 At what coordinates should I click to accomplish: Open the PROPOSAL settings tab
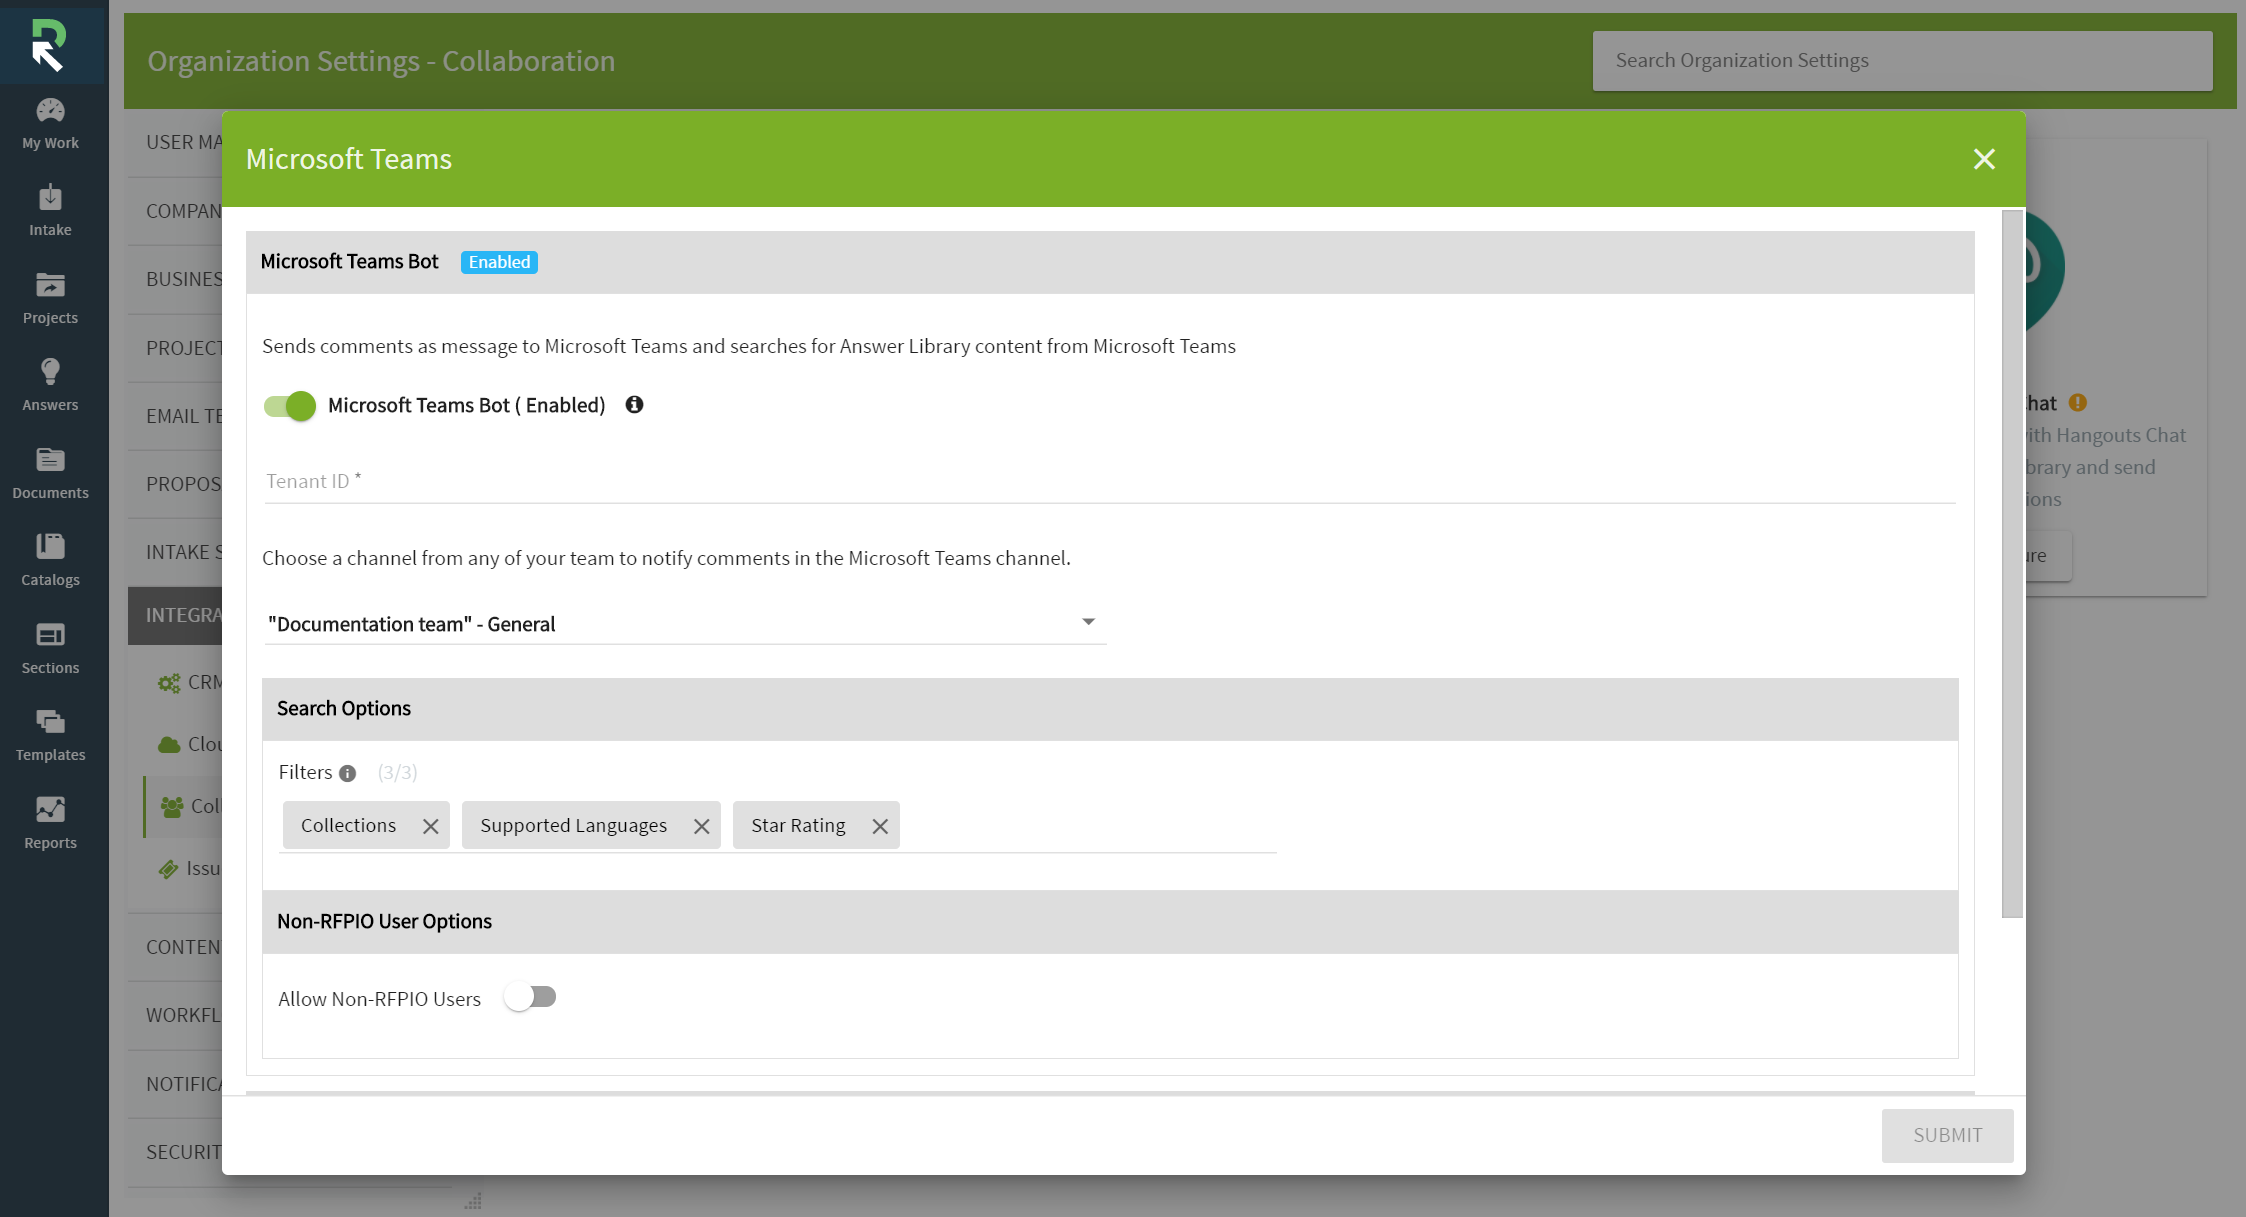tap(176, 484)
